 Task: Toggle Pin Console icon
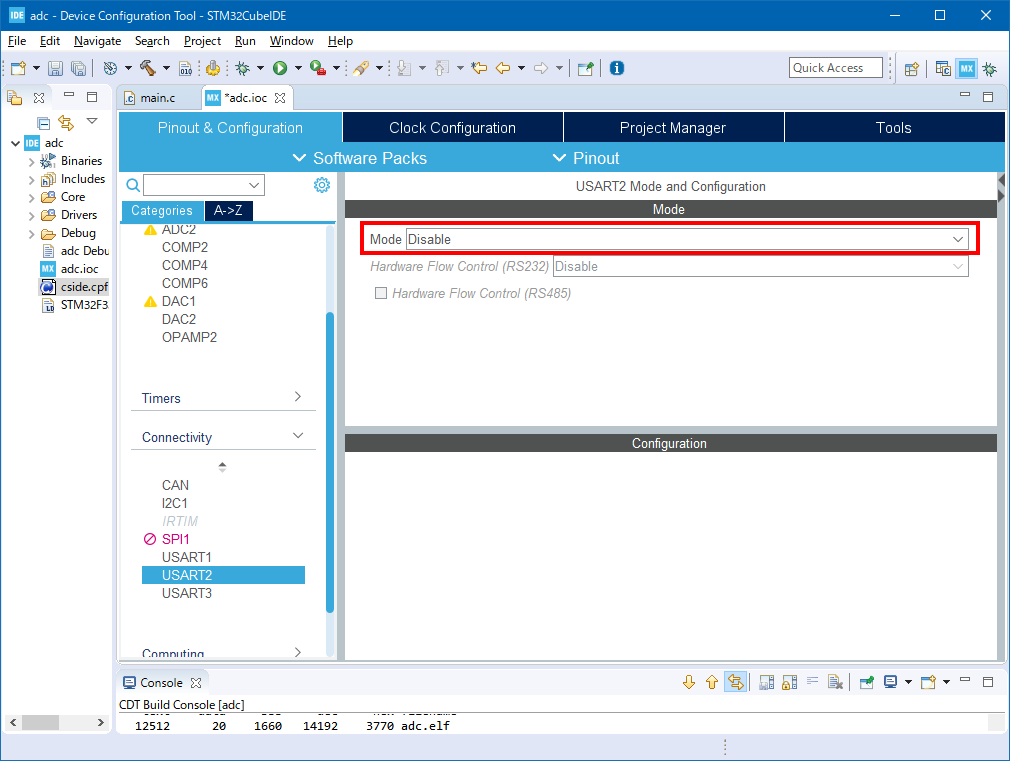pyautogui.click(x=867, y=682)
